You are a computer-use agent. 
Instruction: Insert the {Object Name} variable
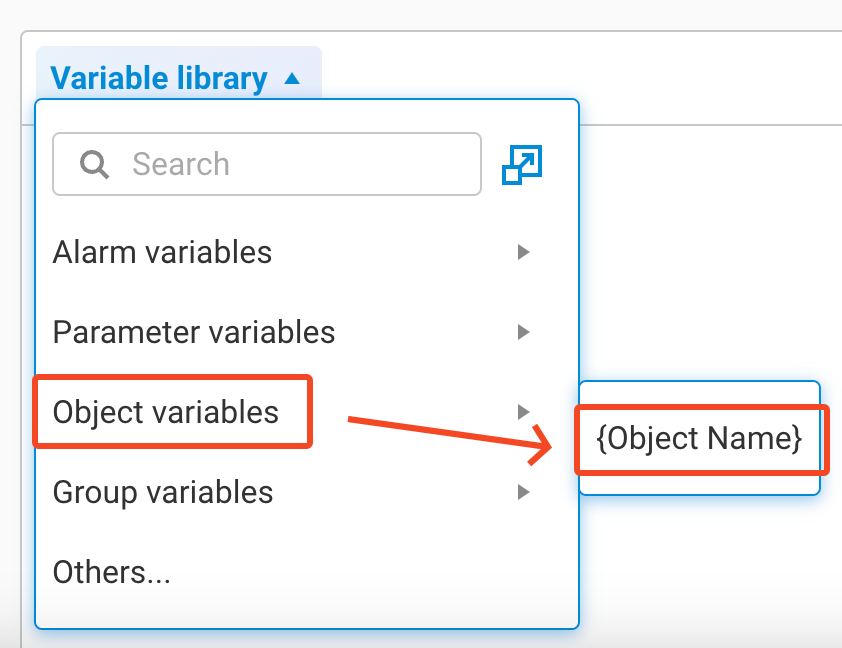699,438
